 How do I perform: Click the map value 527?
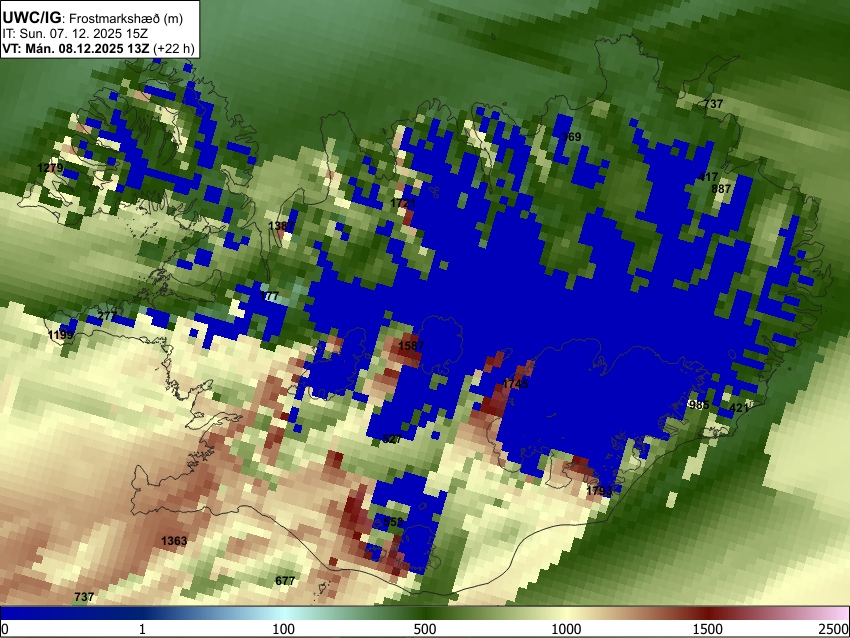tap(392, 439)
